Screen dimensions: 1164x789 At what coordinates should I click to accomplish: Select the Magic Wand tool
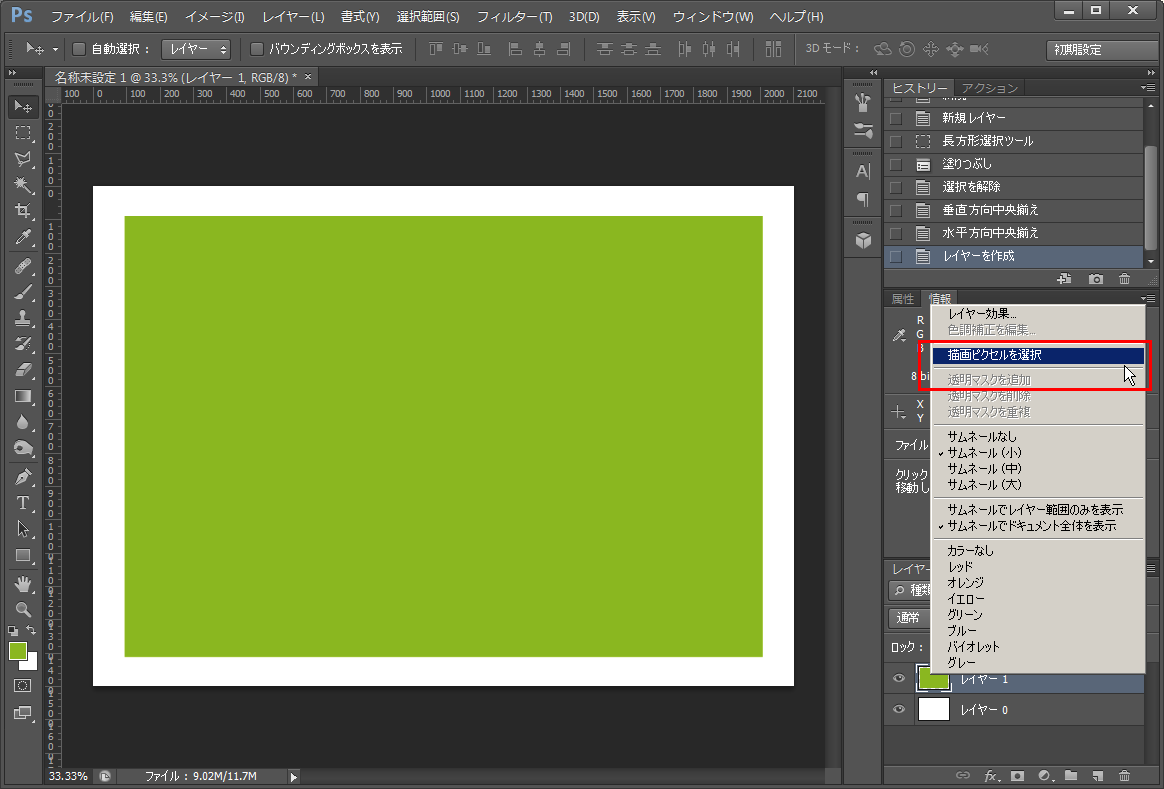point(23,185)
